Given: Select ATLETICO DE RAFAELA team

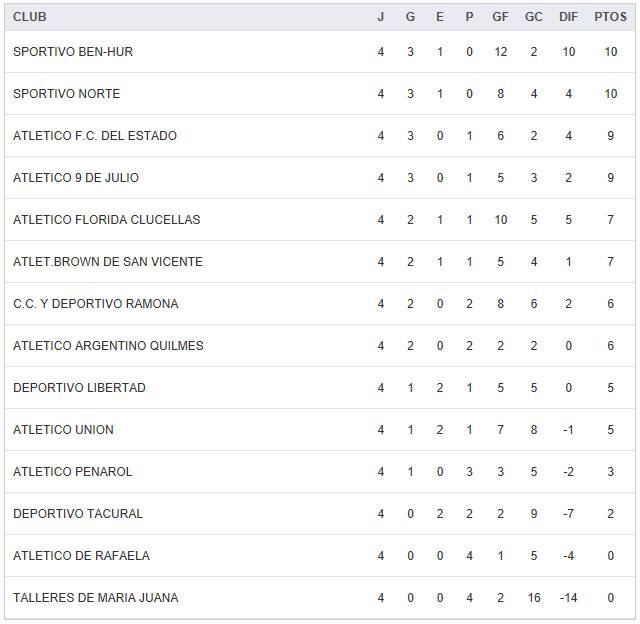Looking at the screenshot, I should point(81,556).
